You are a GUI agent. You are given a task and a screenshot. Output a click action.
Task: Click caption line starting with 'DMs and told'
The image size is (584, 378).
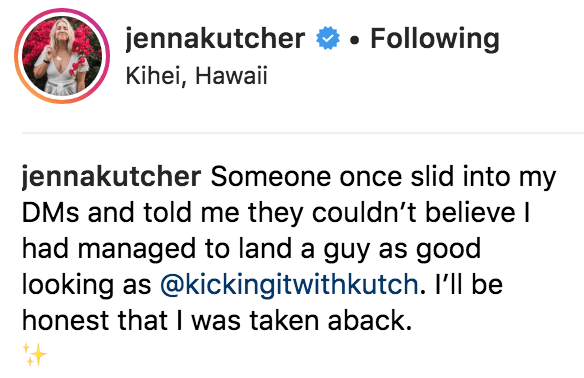pyautogui.click(x=276, y=213)
